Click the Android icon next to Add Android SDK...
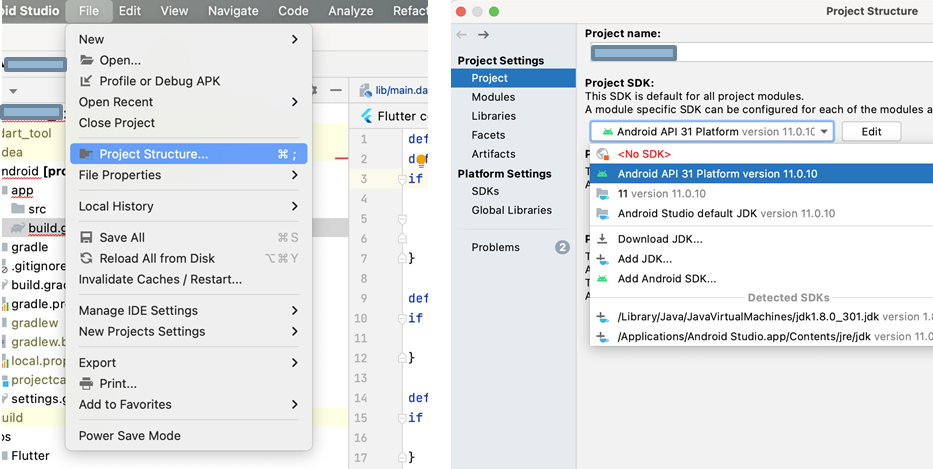Screen dimensions: 933x469 click(603, 279)
